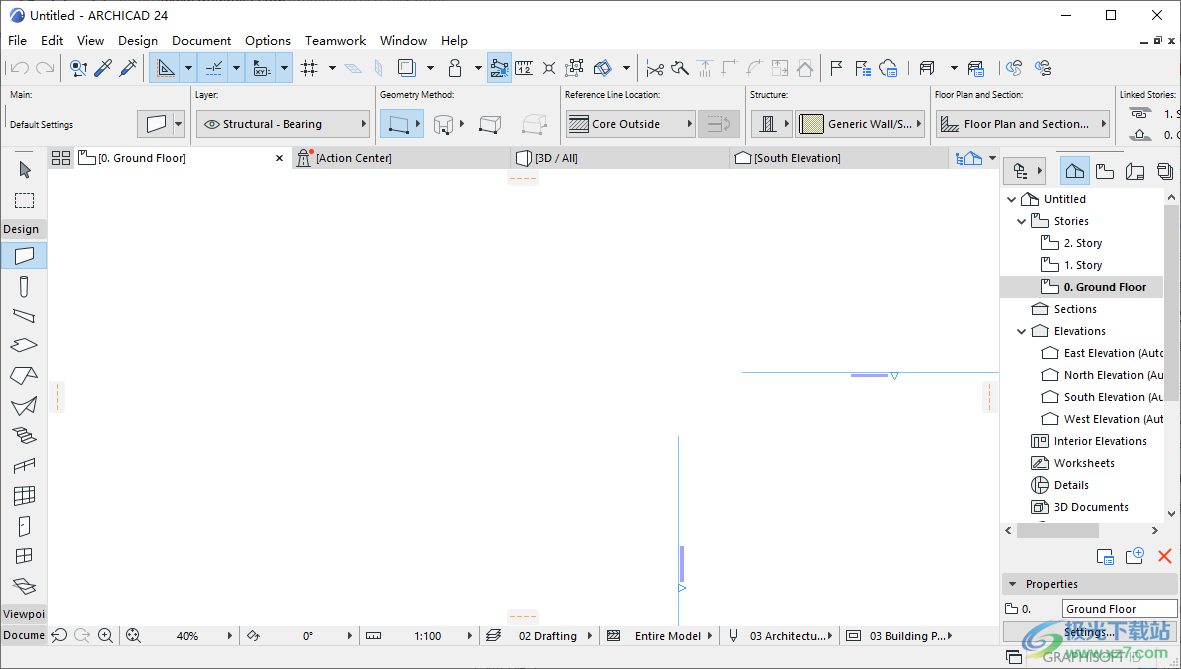Screen dimensions: 1181x669
Task: Select the Marquee tool
Action: (x=24, y=200)
